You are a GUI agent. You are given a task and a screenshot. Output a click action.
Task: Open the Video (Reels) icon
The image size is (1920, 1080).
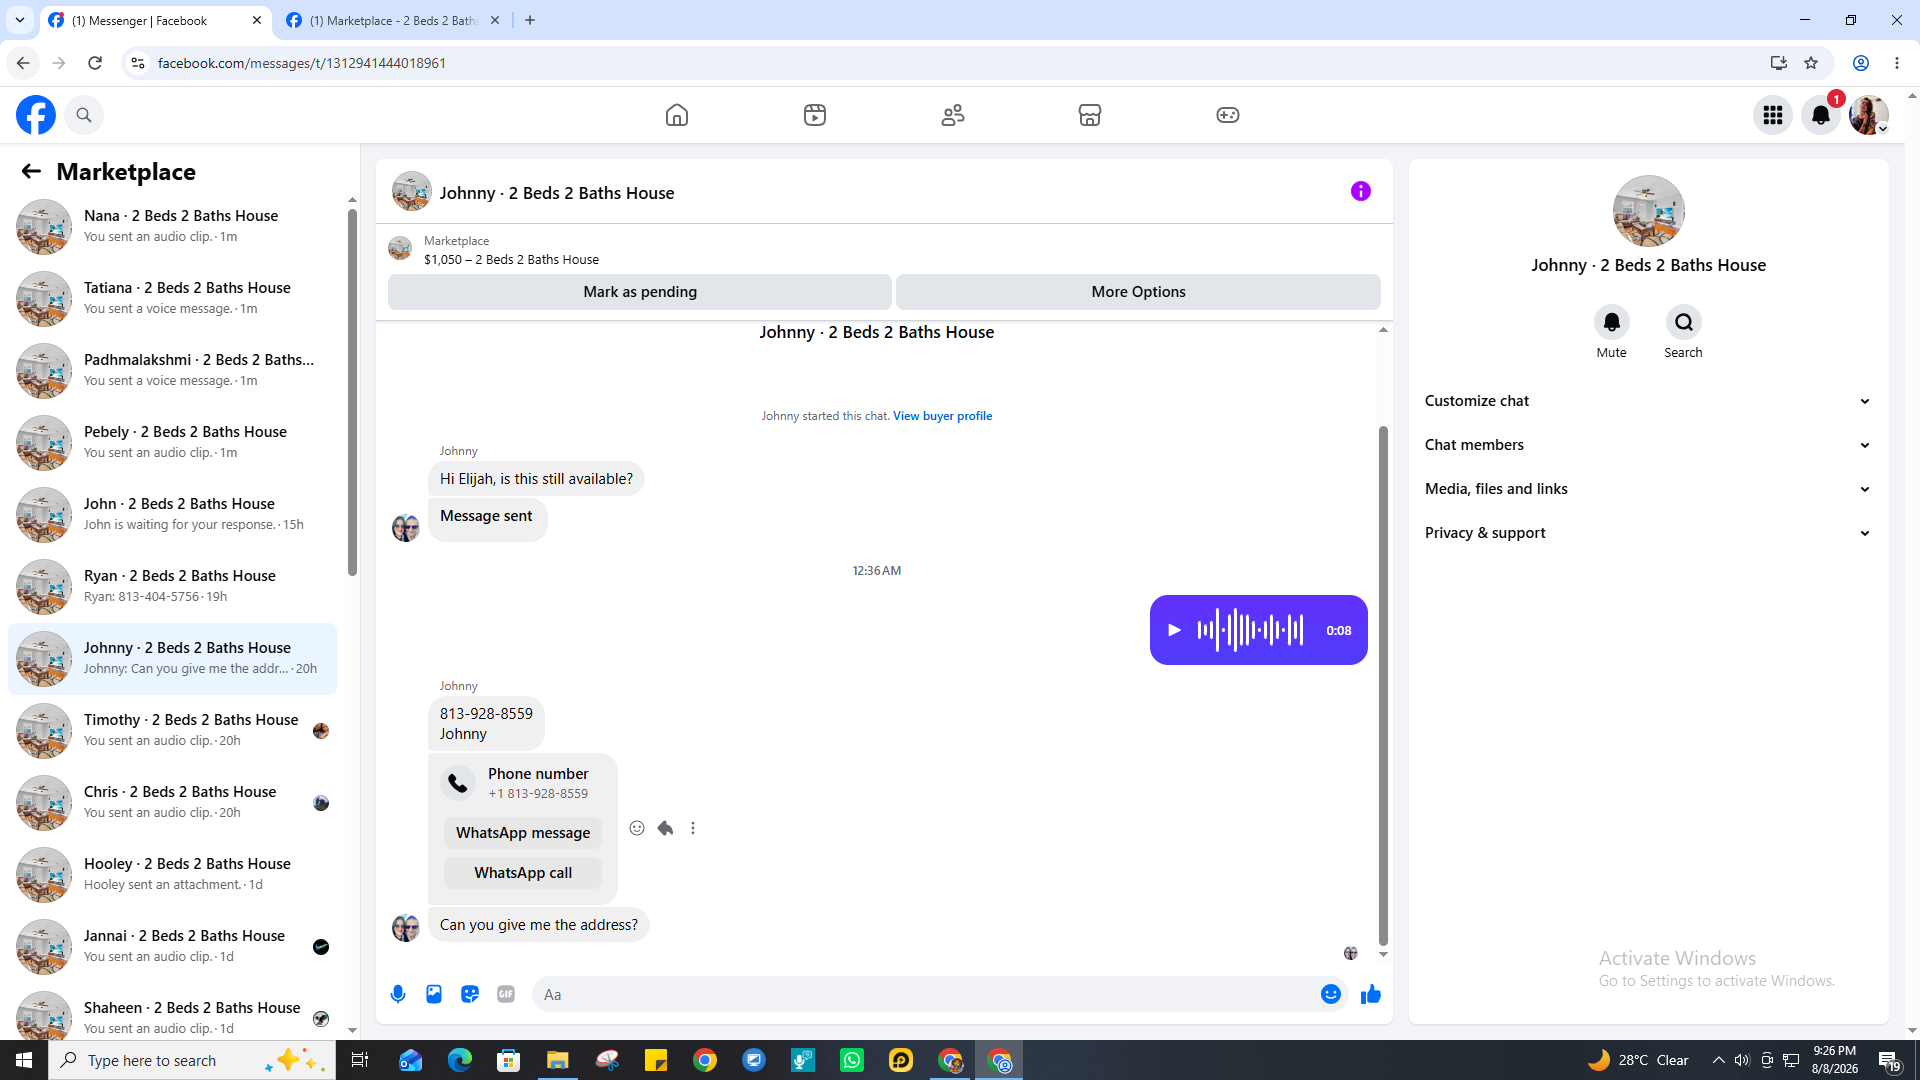pyautogui.click(x=815, y=115)
